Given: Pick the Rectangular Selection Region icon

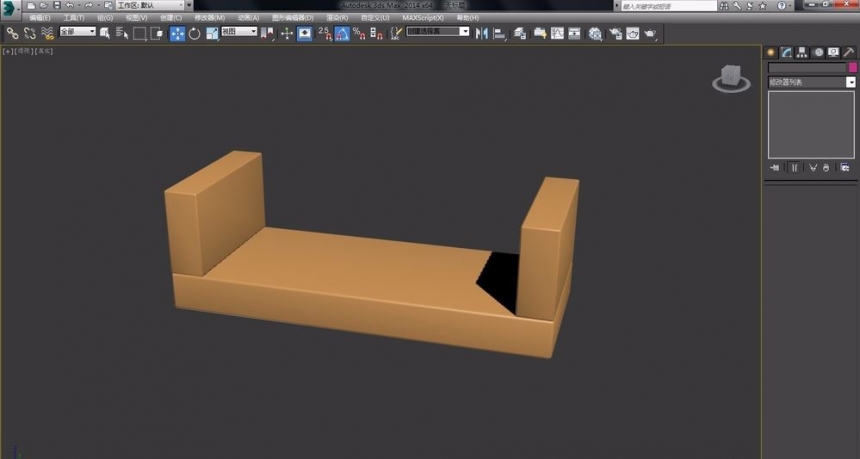Looking at the screenshot, I should [x=140, y=34].
